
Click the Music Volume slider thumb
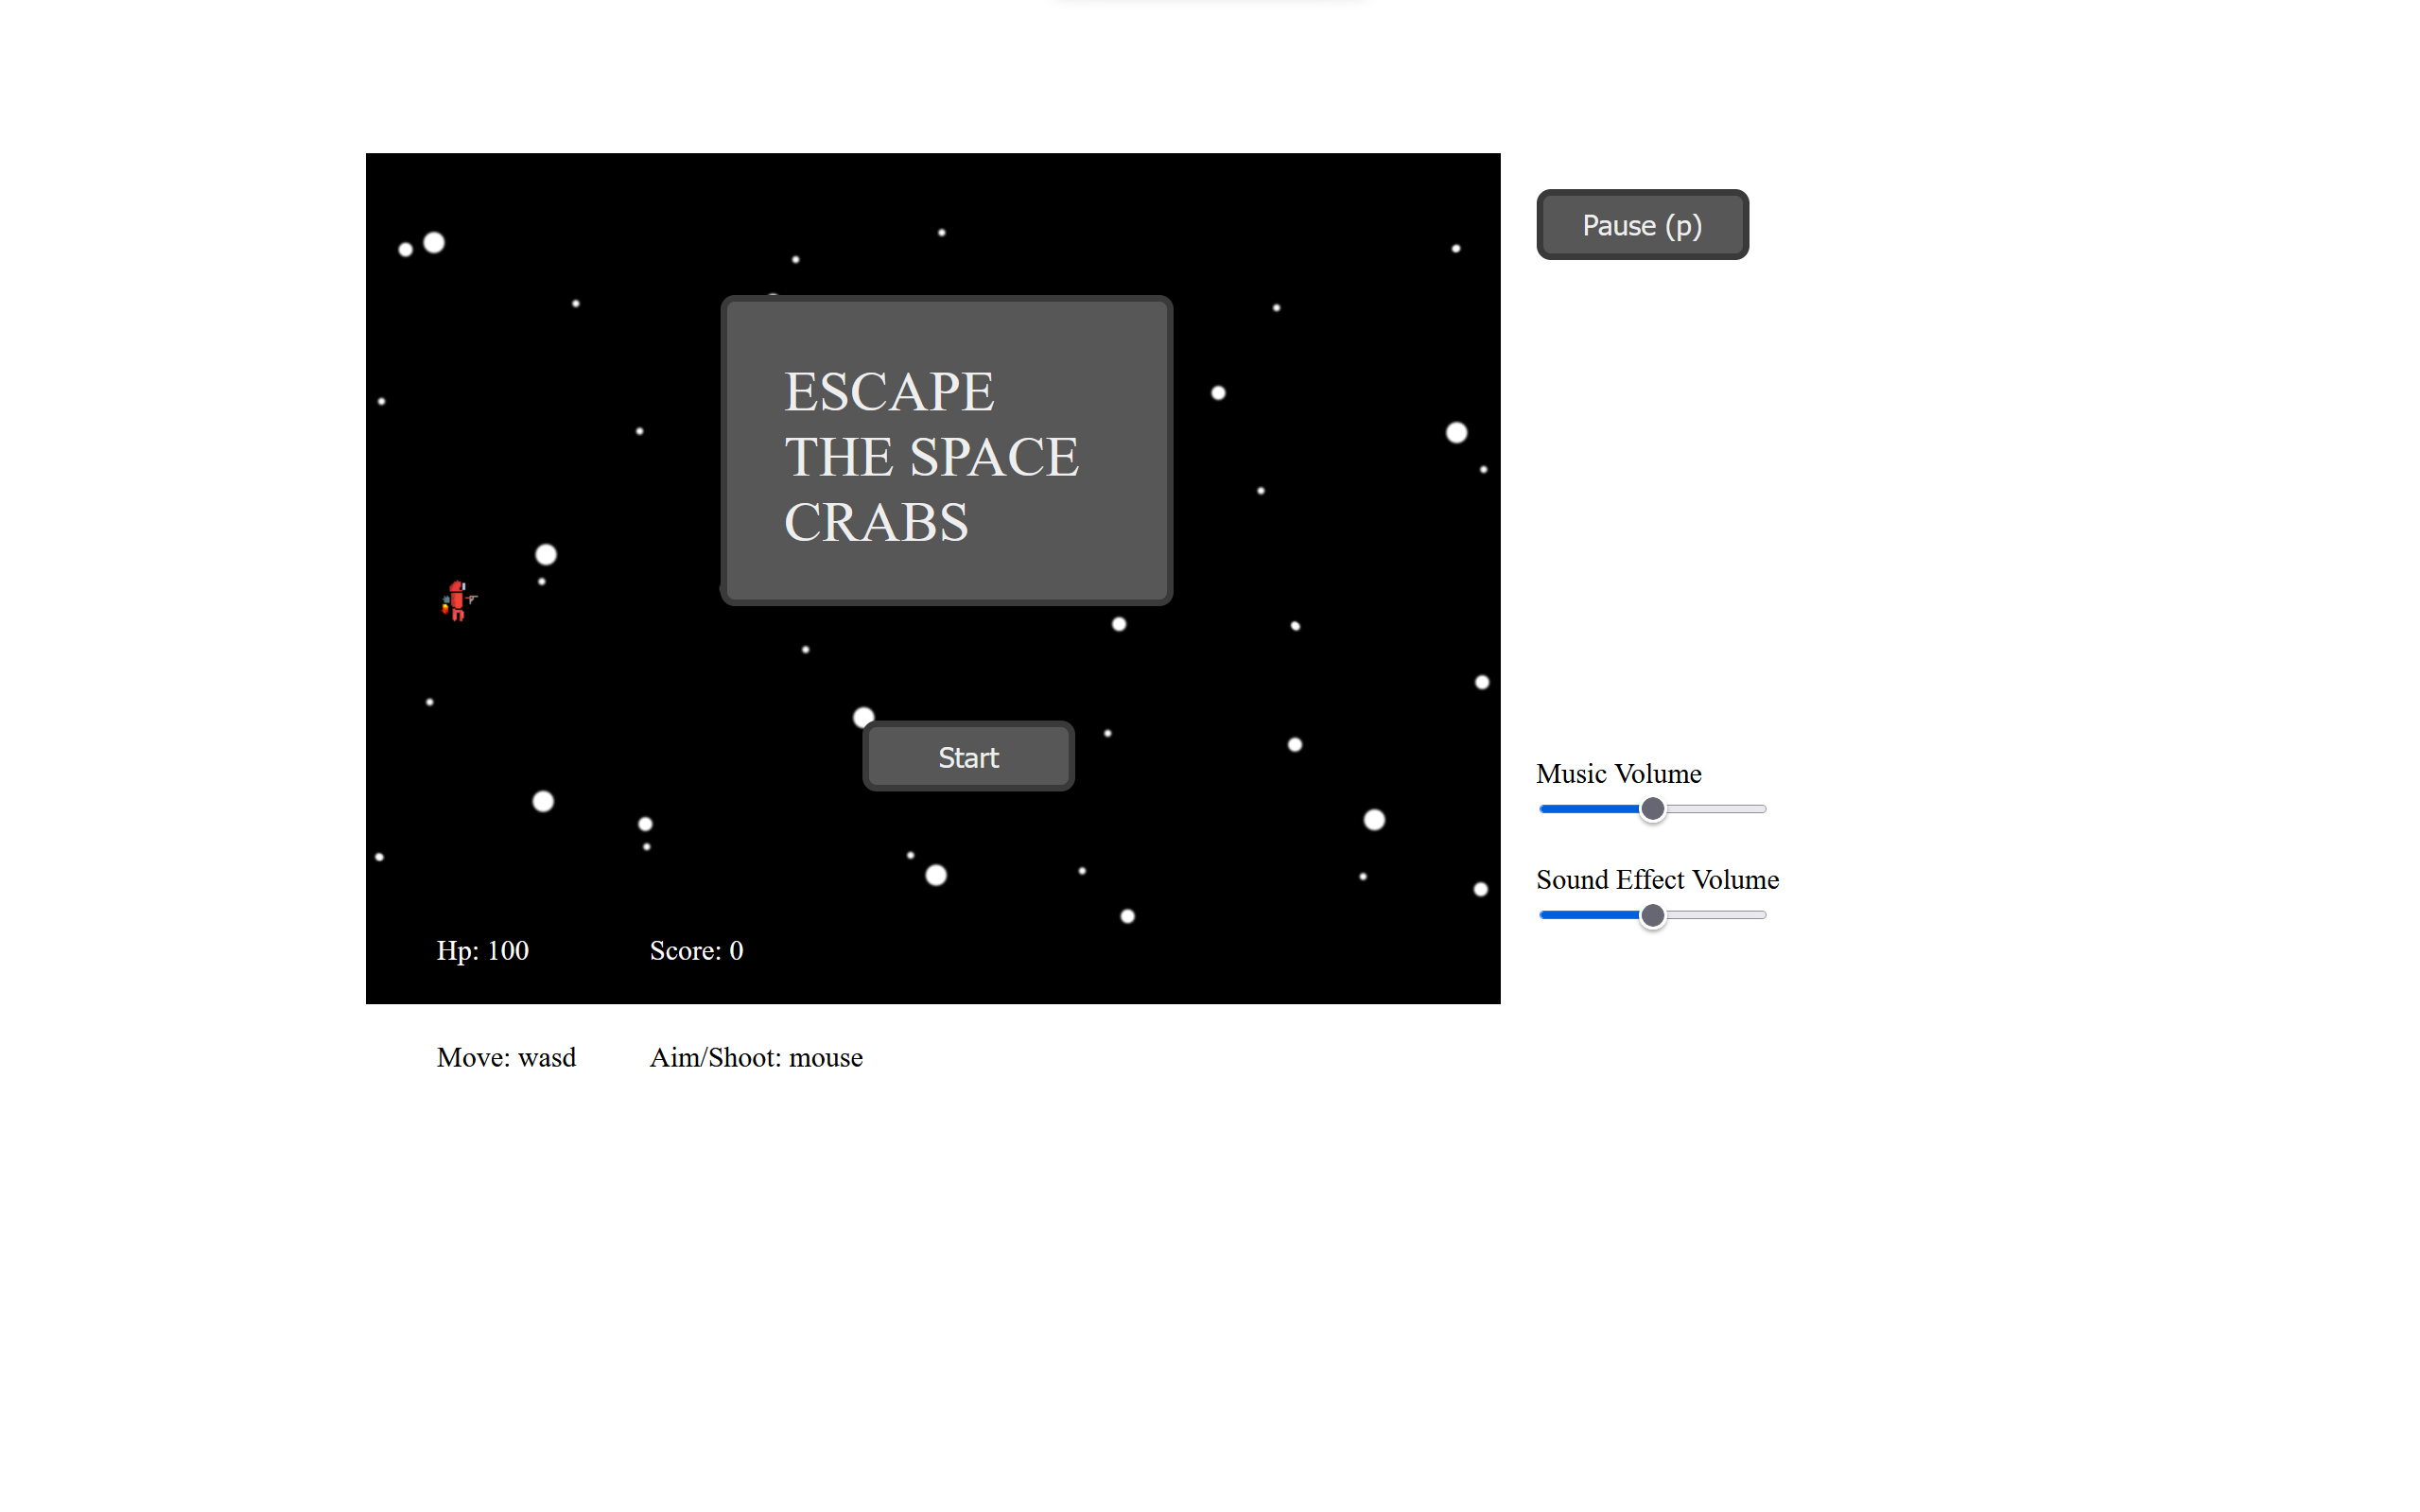(x=1652, y=809)
